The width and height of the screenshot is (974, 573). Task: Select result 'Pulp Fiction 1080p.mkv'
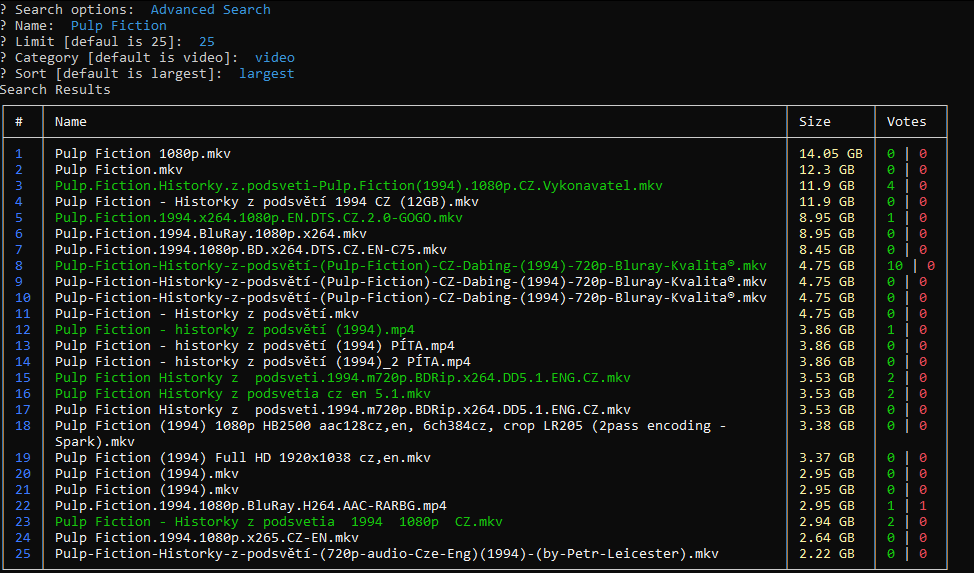tap(143, 154)
